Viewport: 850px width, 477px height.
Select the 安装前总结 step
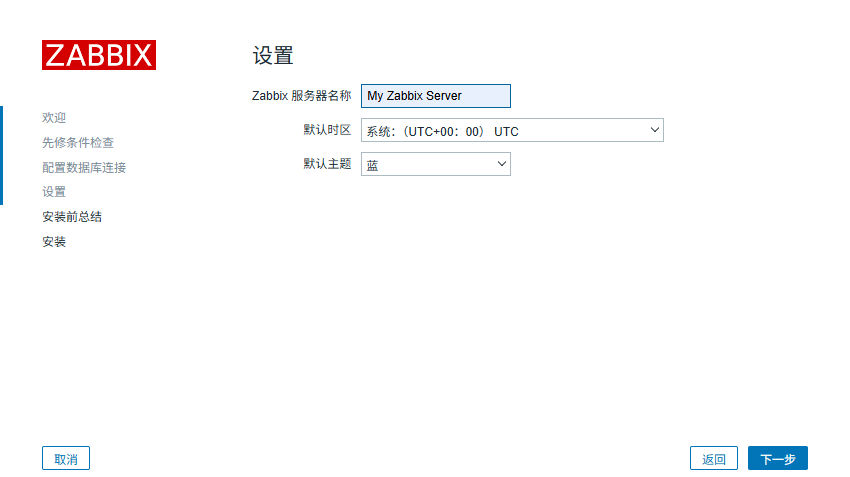click(x=72, y=217)
